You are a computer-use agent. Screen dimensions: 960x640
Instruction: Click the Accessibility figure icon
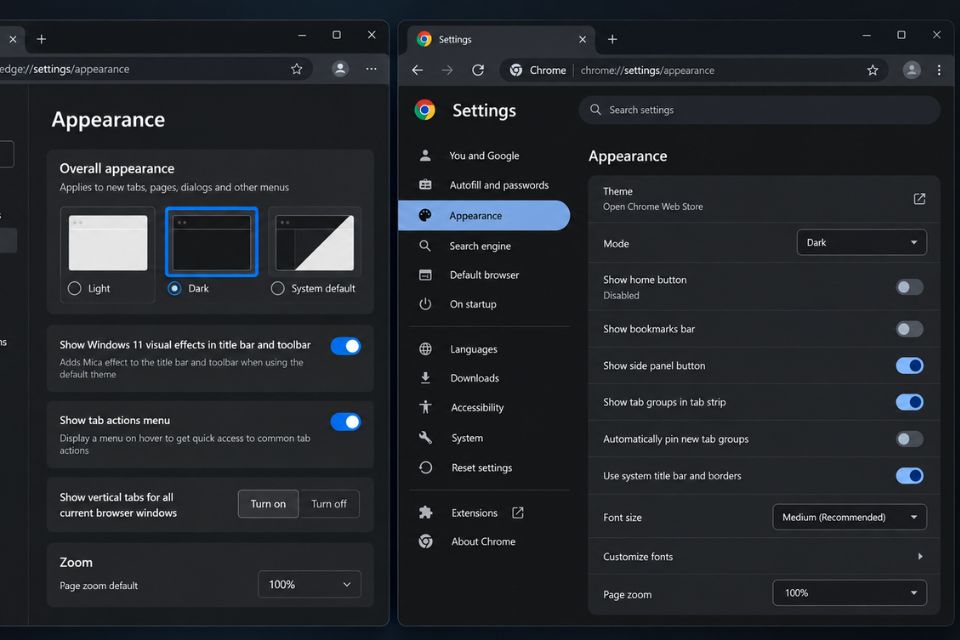tap(426, 407)
